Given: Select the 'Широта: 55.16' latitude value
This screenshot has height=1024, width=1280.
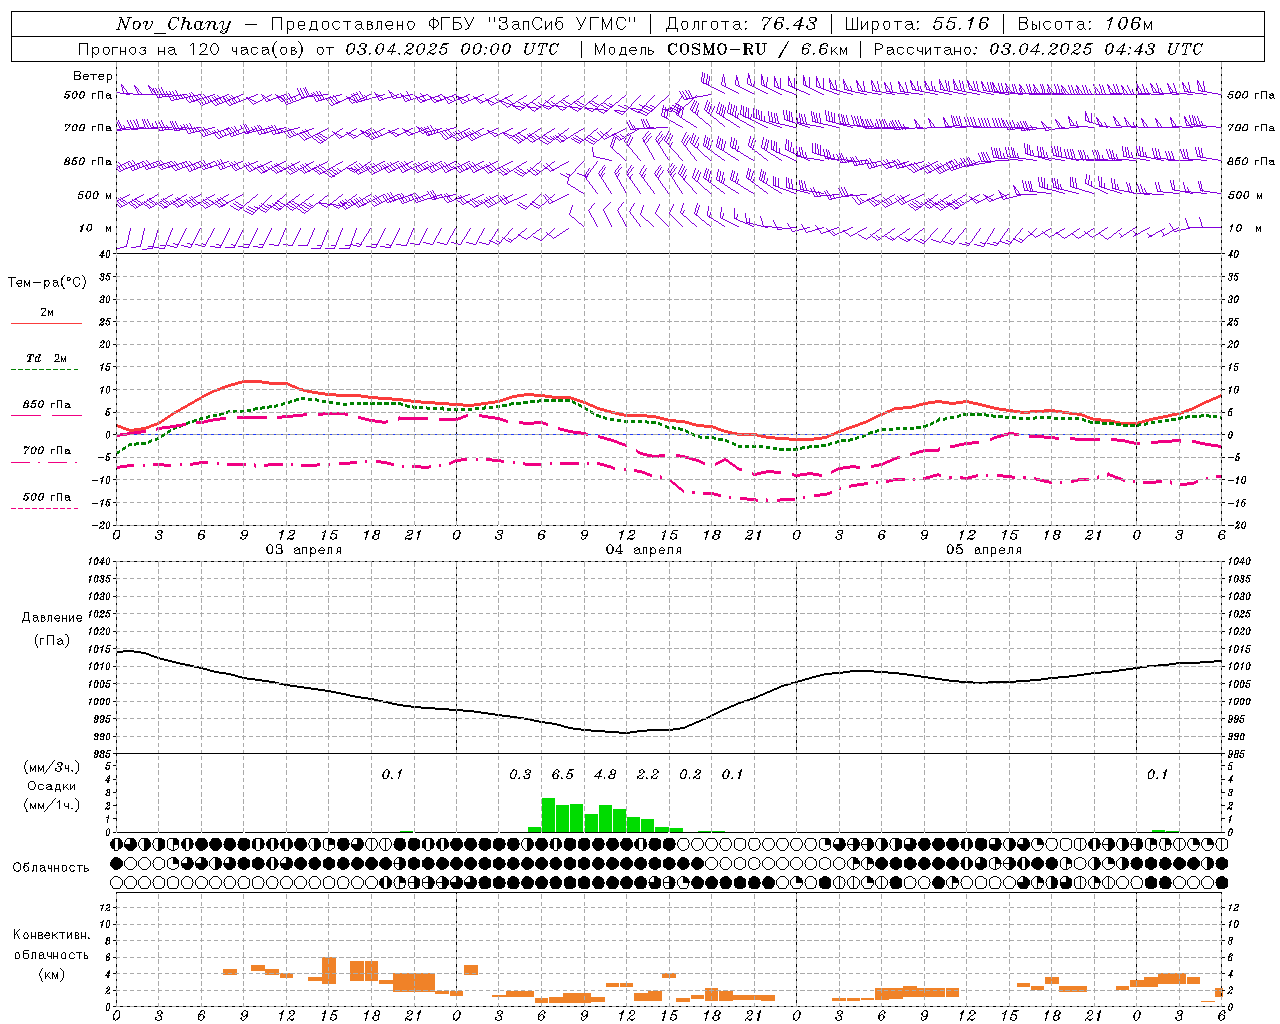Looking at the screenshot, I should (916, 24).
